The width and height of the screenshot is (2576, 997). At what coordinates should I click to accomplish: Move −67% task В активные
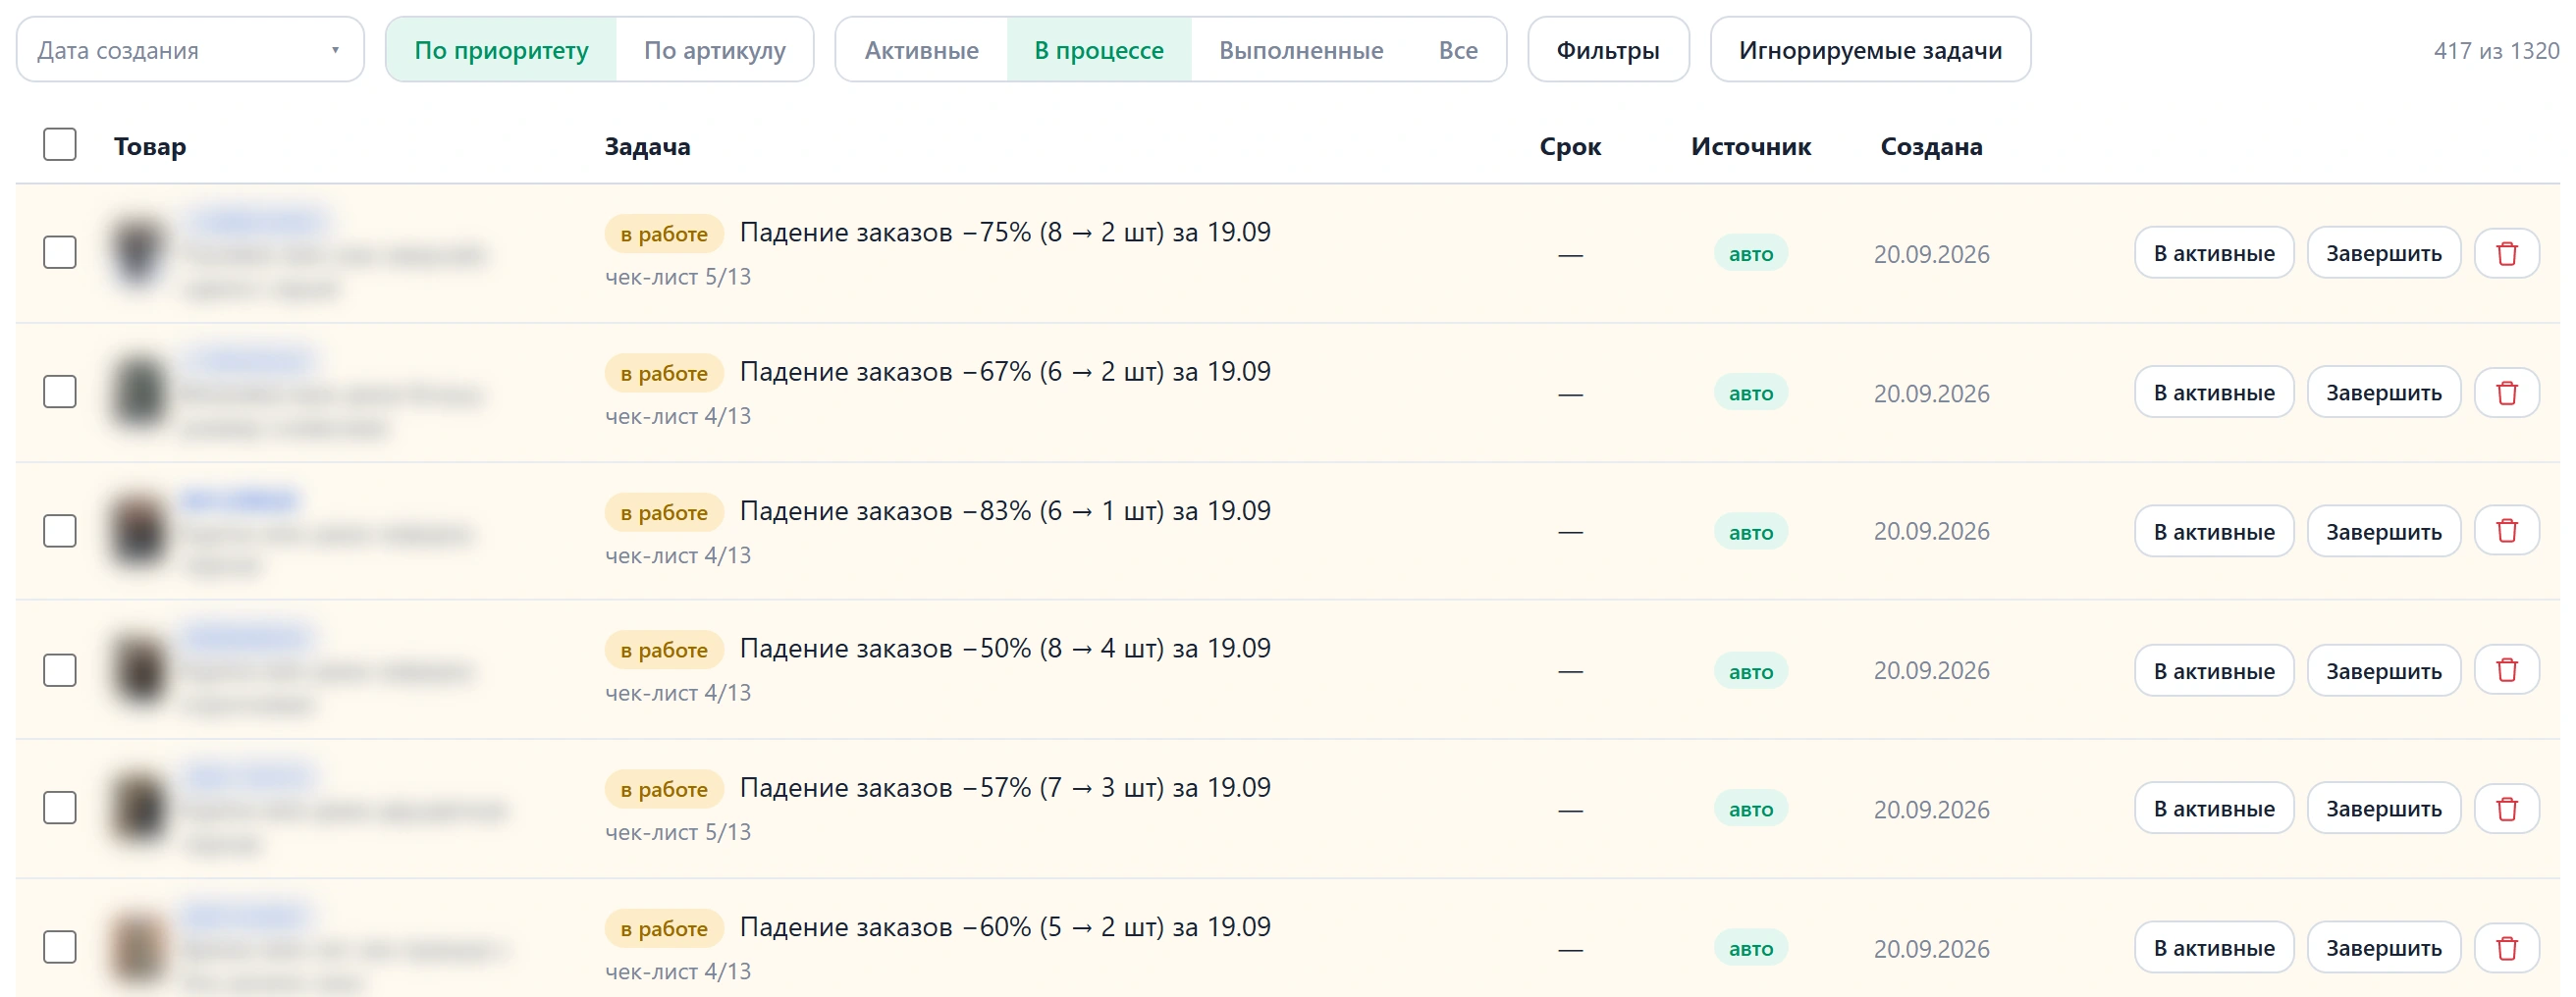(x=2213, y=392)
